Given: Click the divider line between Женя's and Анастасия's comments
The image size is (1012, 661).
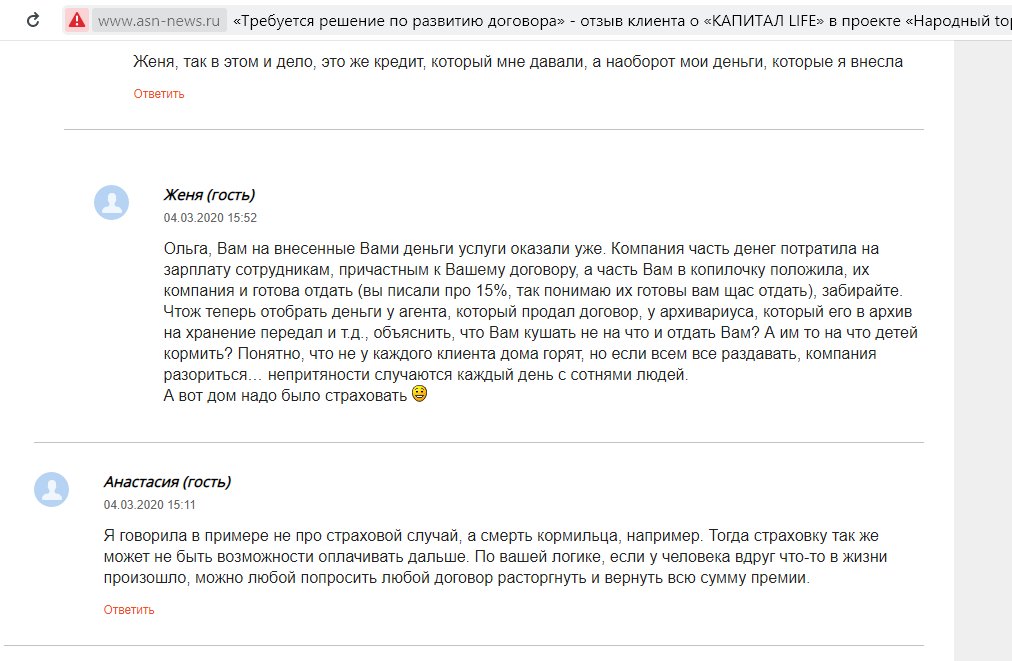Looking at the screenshot, I should pos(478,442).
